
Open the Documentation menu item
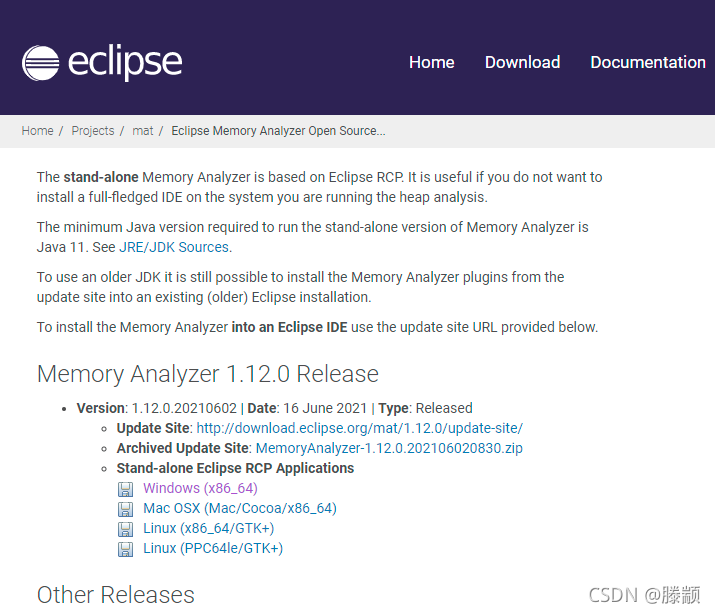(648, 62)
